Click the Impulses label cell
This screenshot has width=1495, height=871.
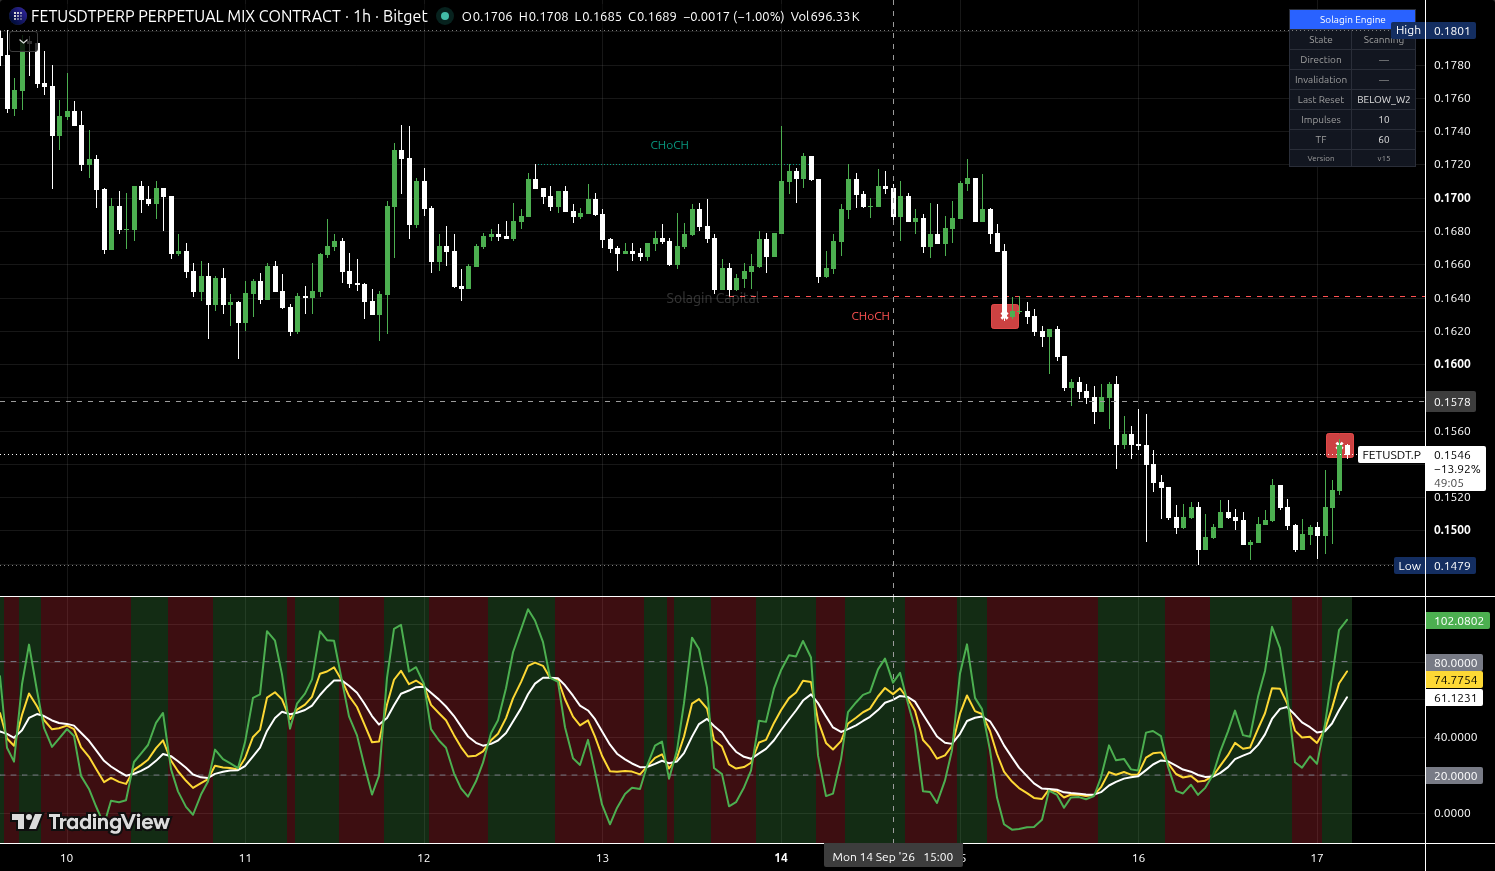pyautogui.click(x=1320, y=120)
